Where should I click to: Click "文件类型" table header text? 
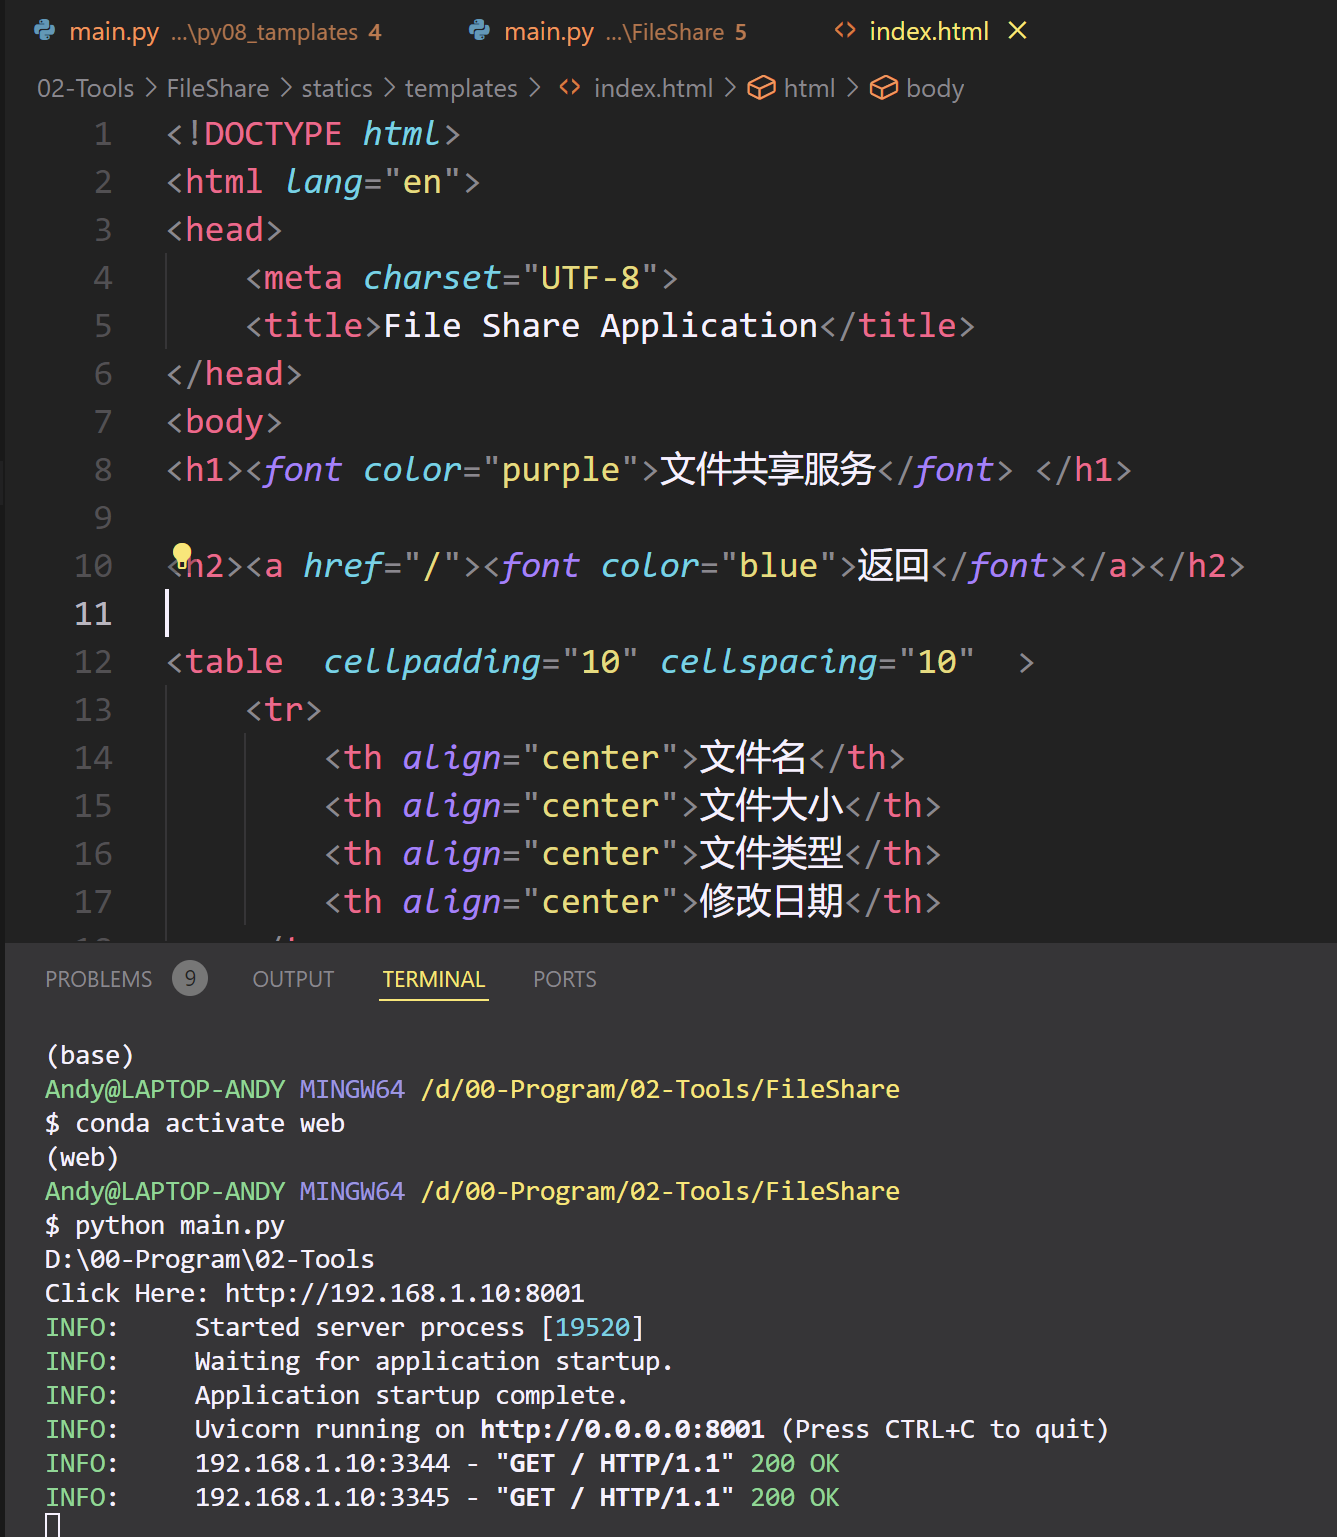[x=771, y=854]
